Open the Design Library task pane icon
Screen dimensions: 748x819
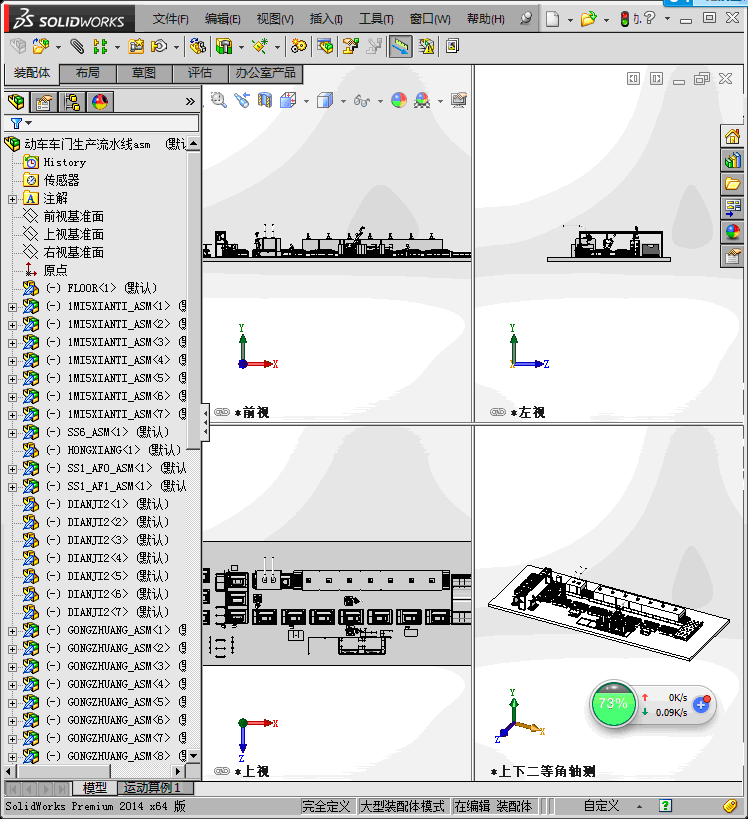point(732,160)
